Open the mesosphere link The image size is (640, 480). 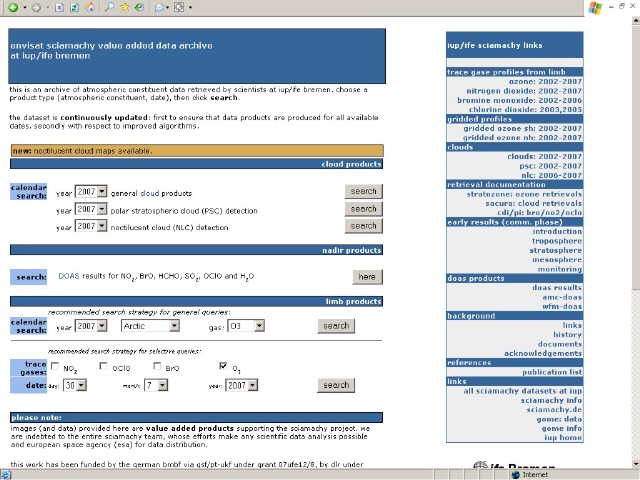click(557, 260)
